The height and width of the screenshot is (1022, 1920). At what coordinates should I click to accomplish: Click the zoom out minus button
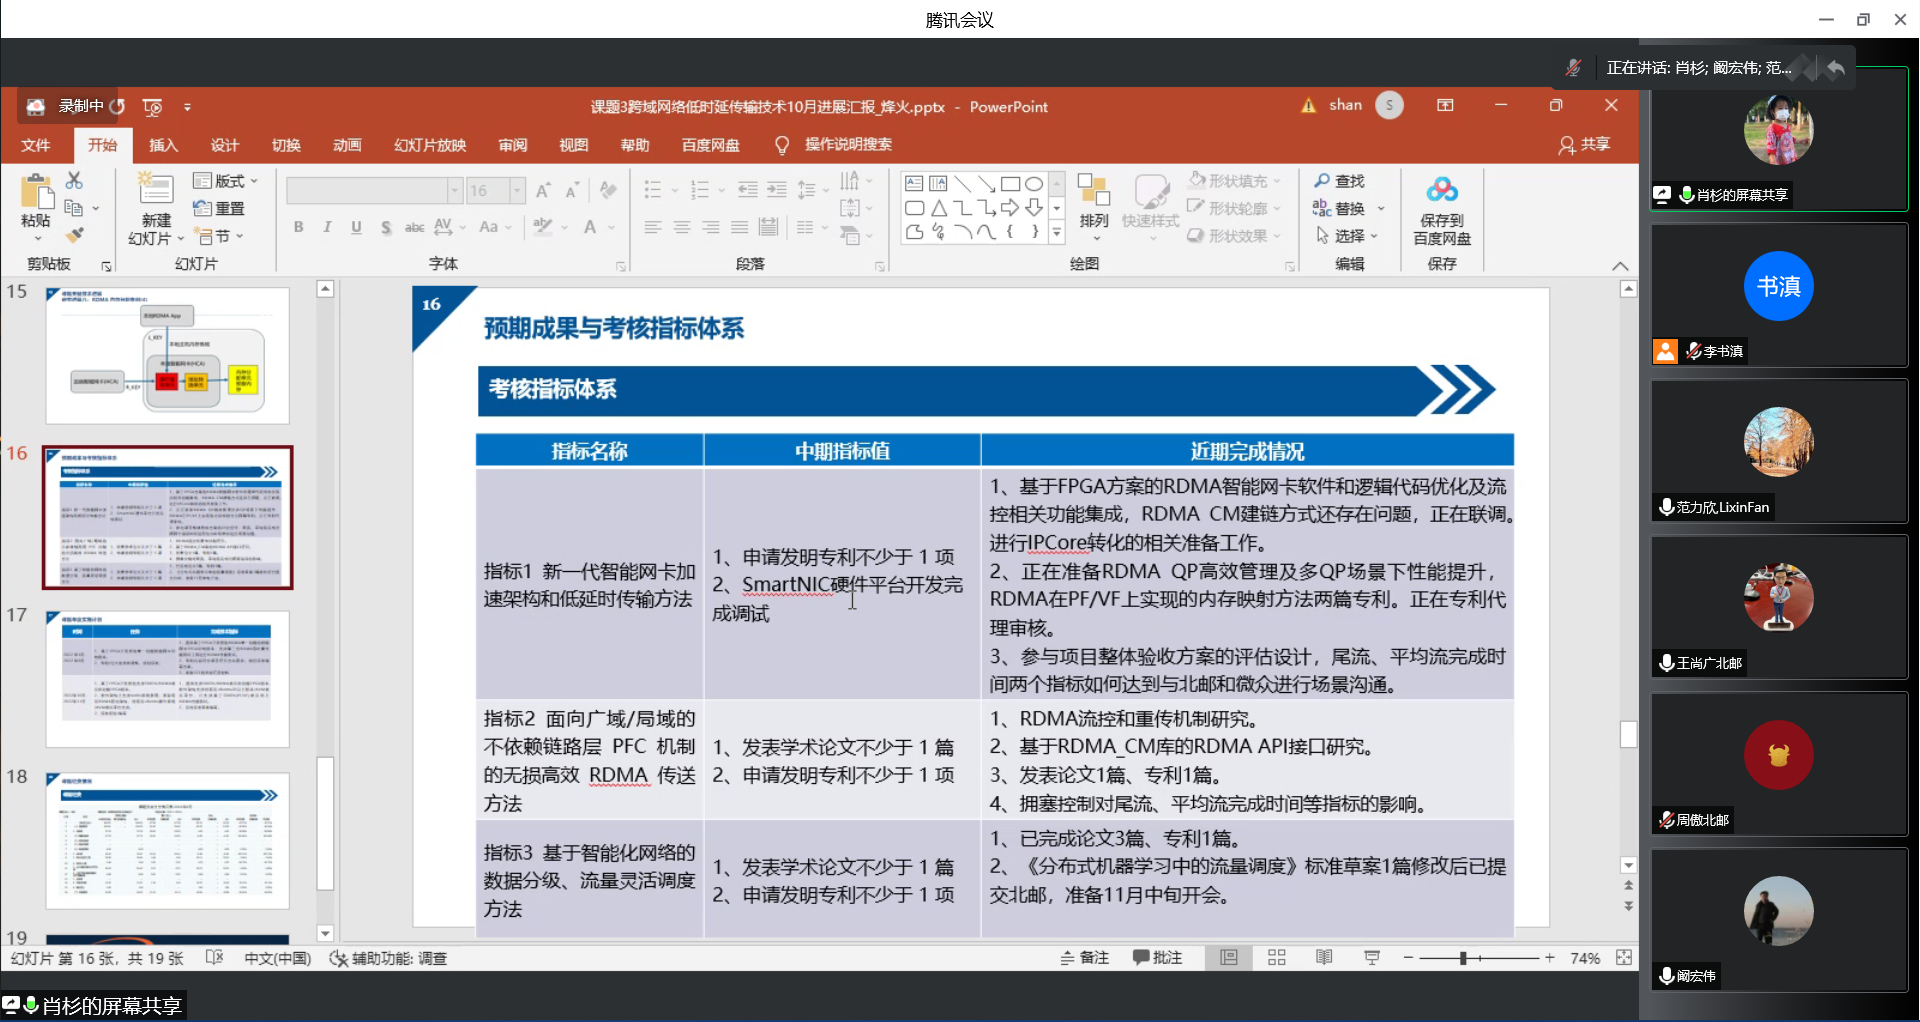click(x=1408, y=958)
